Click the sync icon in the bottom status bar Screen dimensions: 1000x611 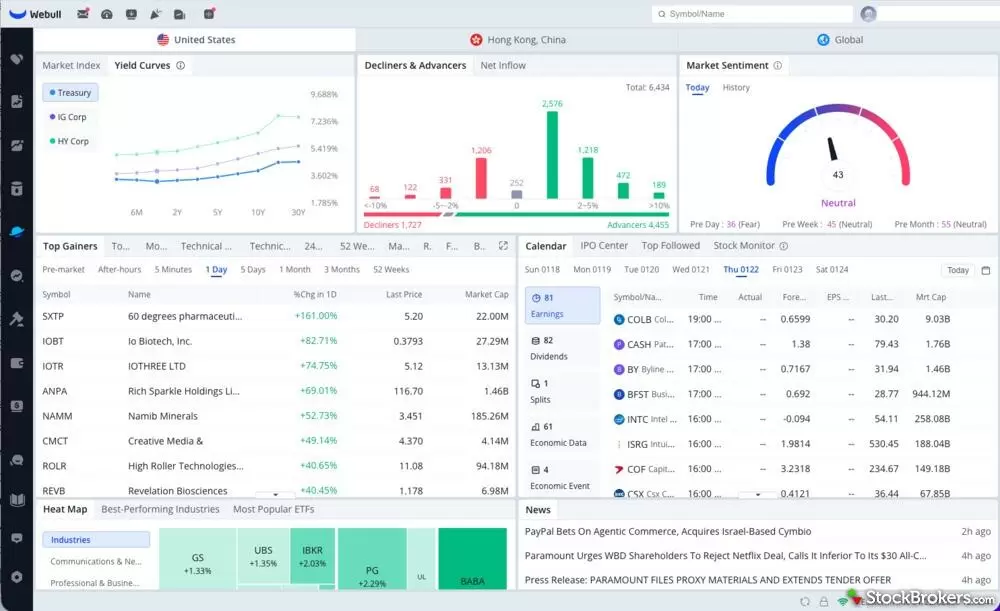tap(804, 601)
